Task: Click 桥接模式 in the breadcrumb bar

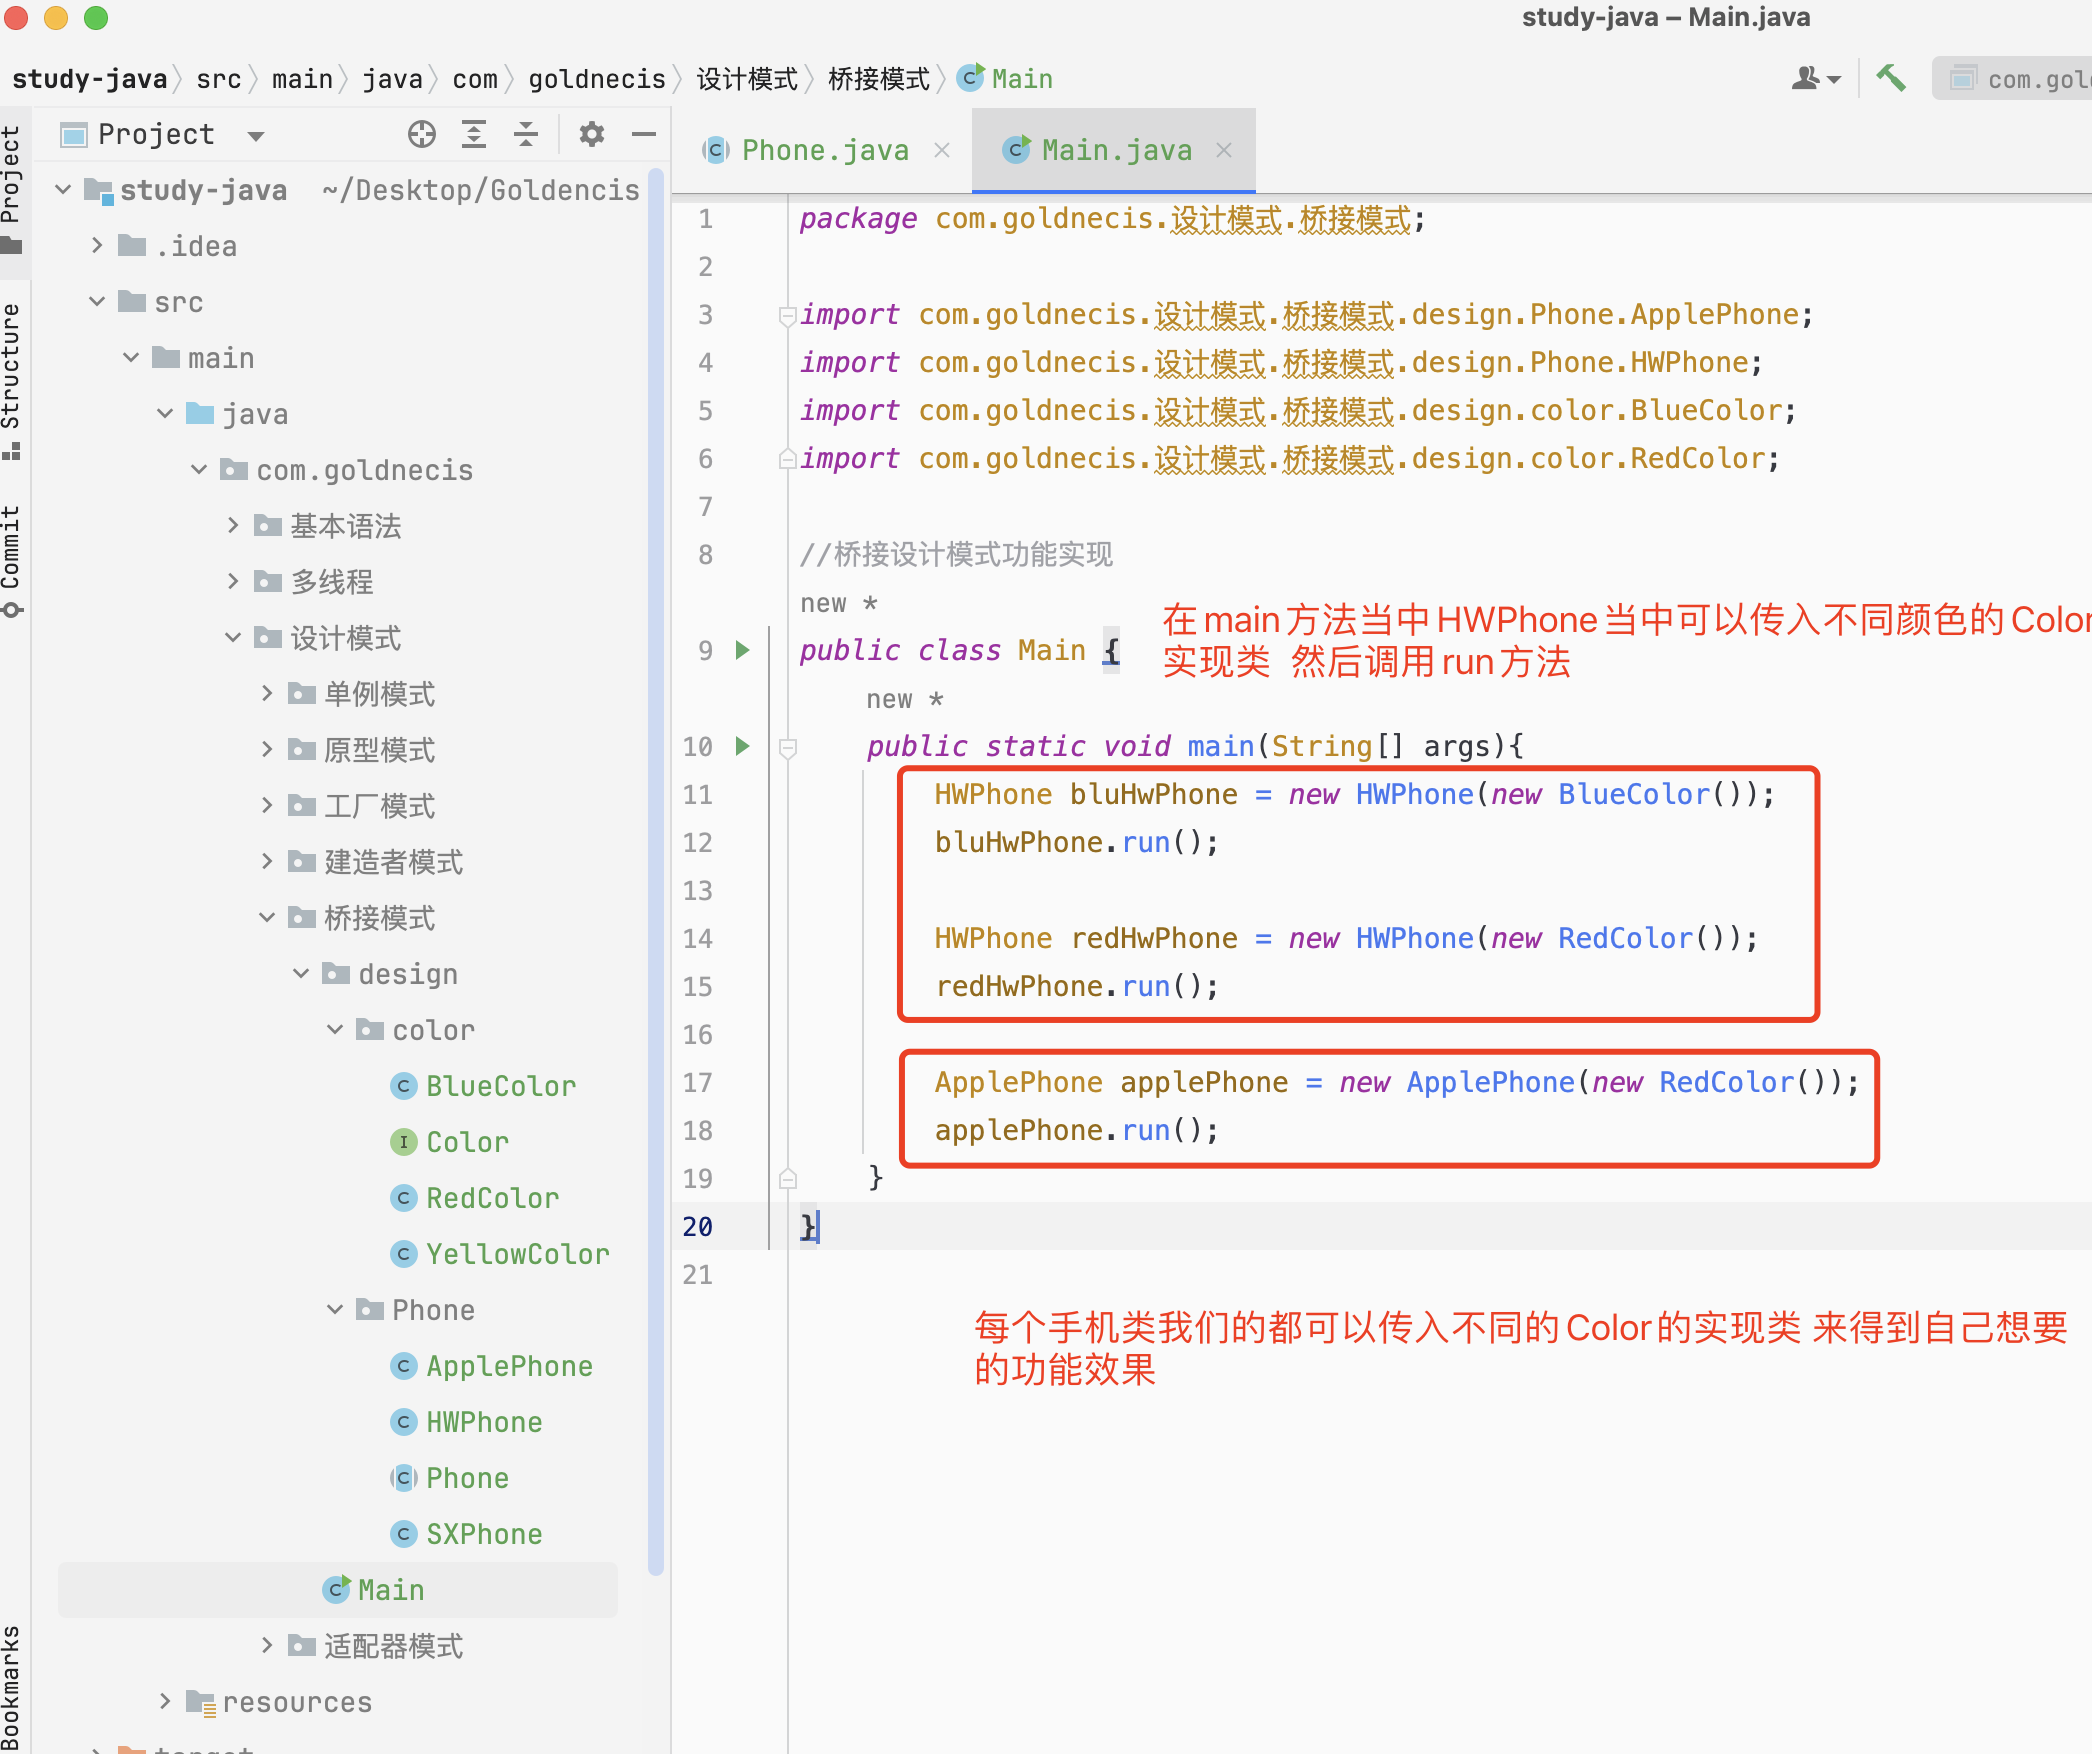Action: tap(879, 79)
